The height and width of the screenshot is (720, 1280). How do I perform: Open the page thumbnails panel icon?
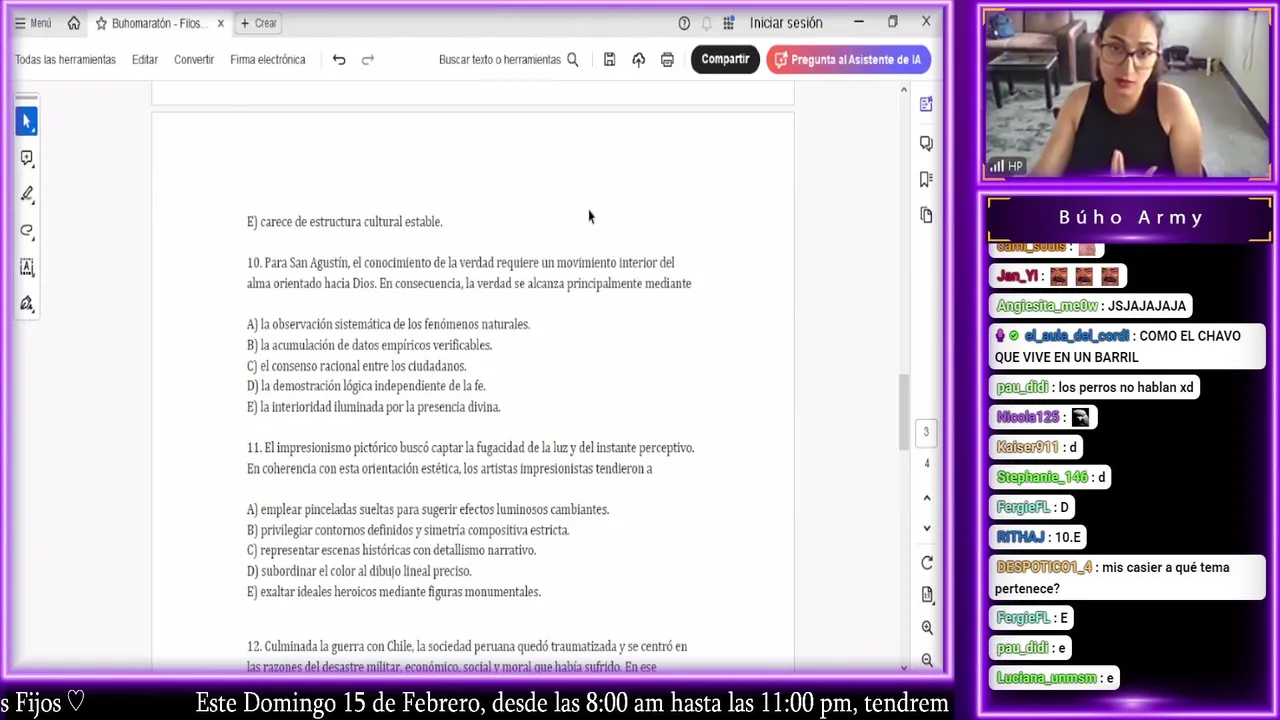coord(926,215)
